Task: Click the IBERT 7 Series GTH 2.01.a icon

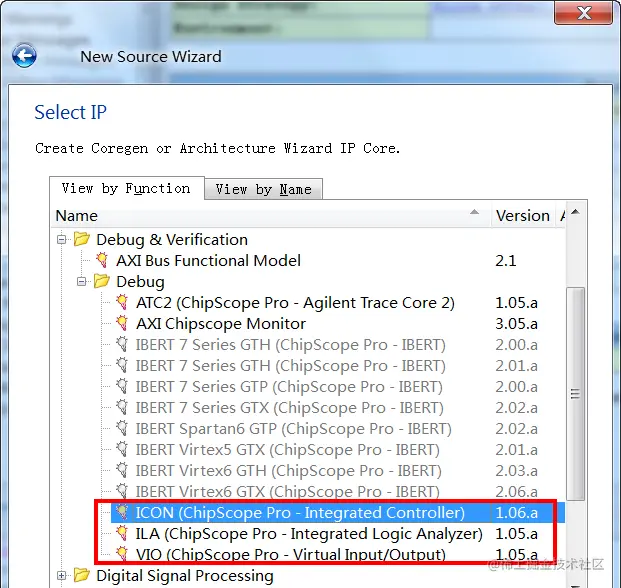Action: [122, 365]
